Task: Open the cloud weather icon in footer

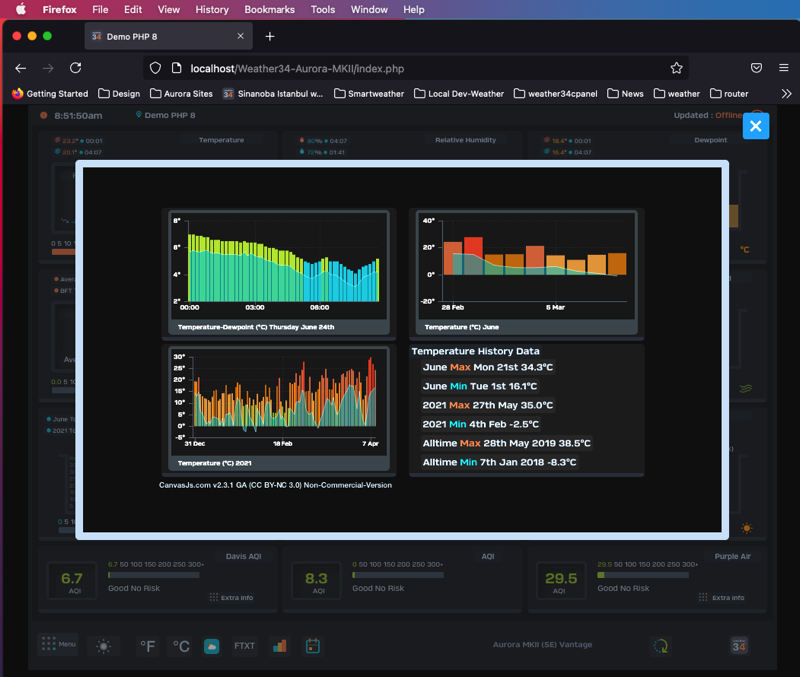Action: point(211,646)
